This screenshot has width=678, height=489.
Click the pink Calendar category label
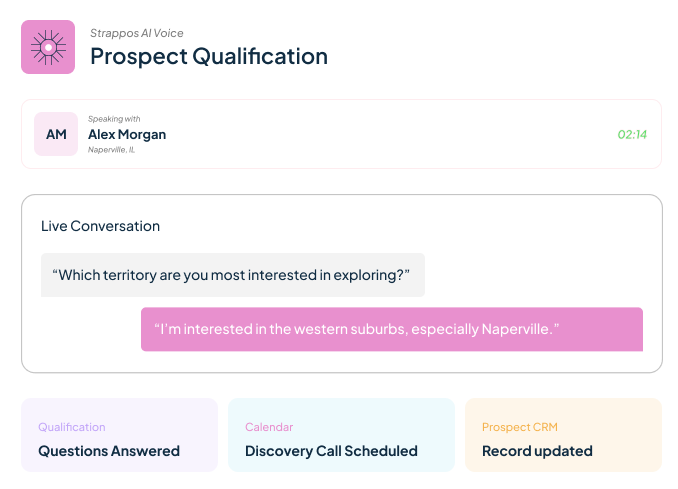coord(269,427)
